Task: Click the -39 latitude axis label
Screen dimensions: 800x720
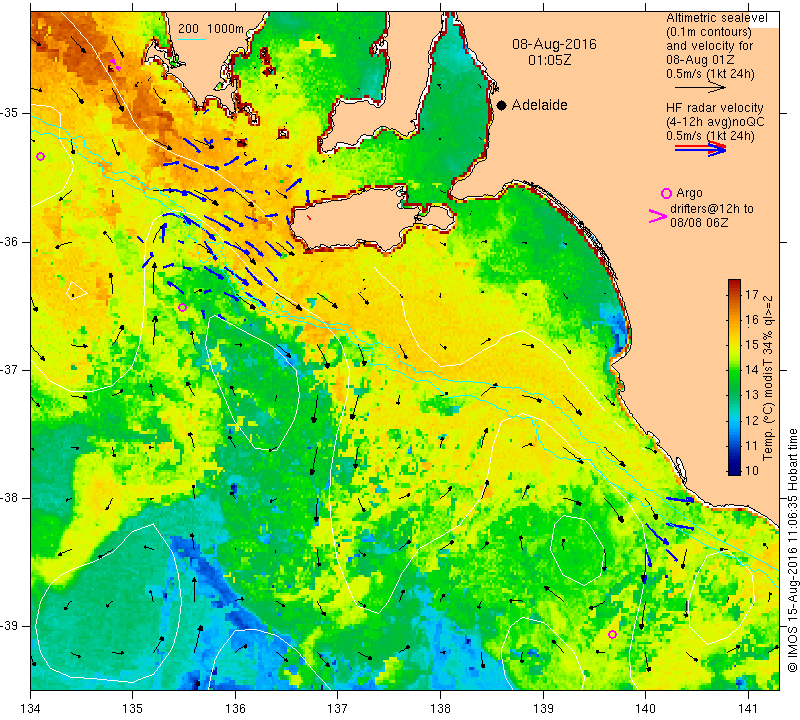Action: (10, 626)
